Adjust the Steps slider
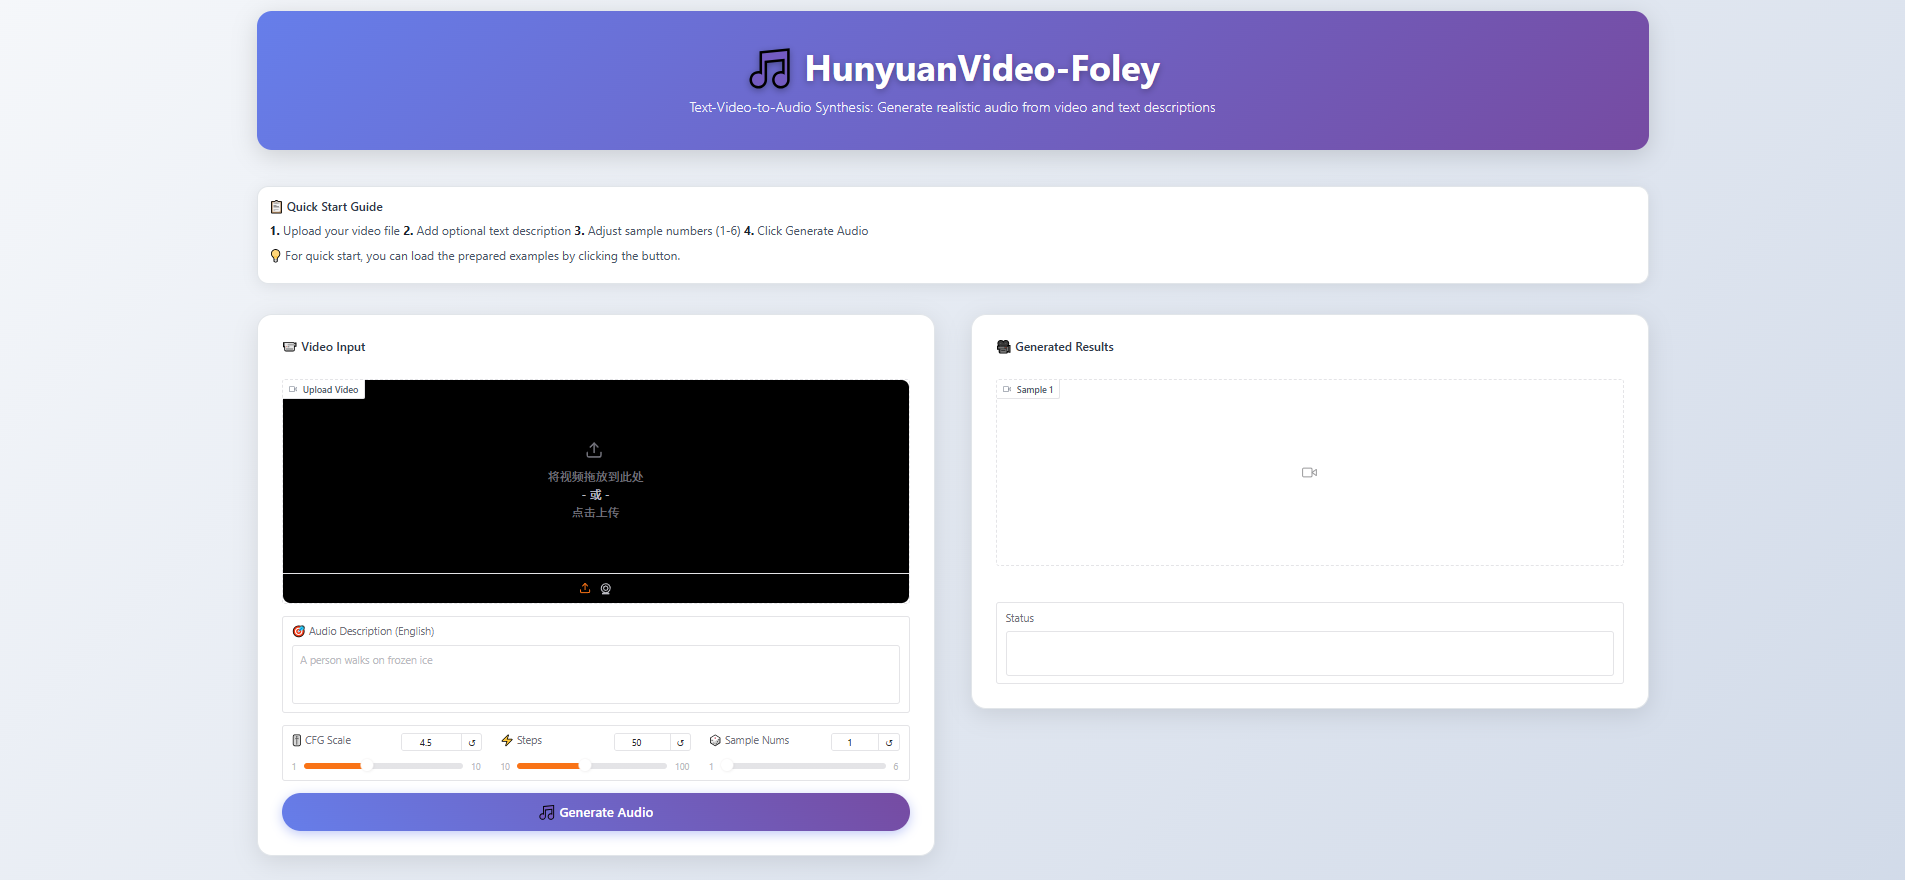The width and height of the screenshot is (1905, 880). [x=592, y=766]
